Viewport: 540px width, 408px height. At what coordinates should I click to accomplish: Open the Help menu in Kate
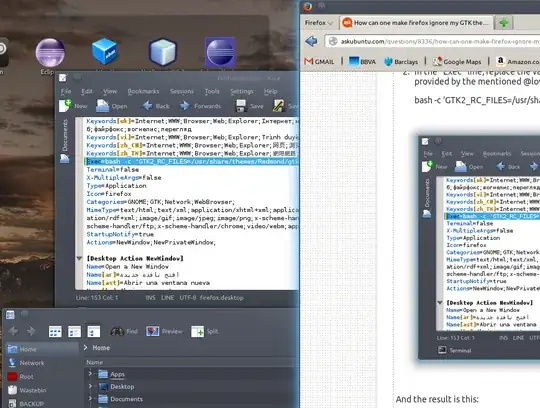click(x=270, y=91)
